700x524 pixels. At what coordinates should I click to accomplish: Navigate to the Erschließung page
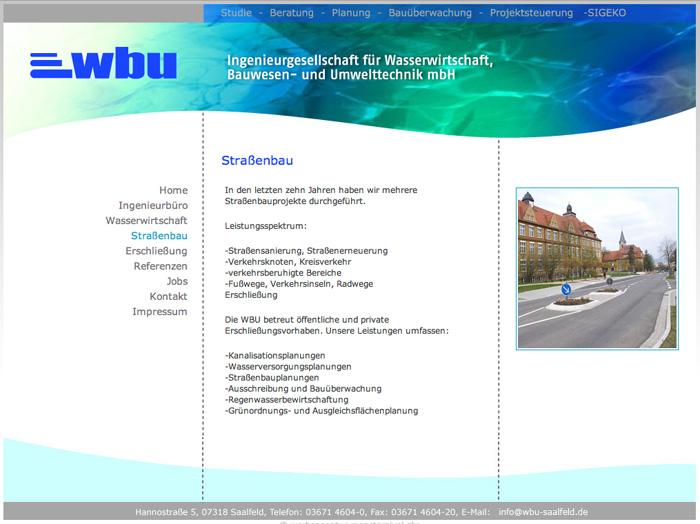[156, 251]
